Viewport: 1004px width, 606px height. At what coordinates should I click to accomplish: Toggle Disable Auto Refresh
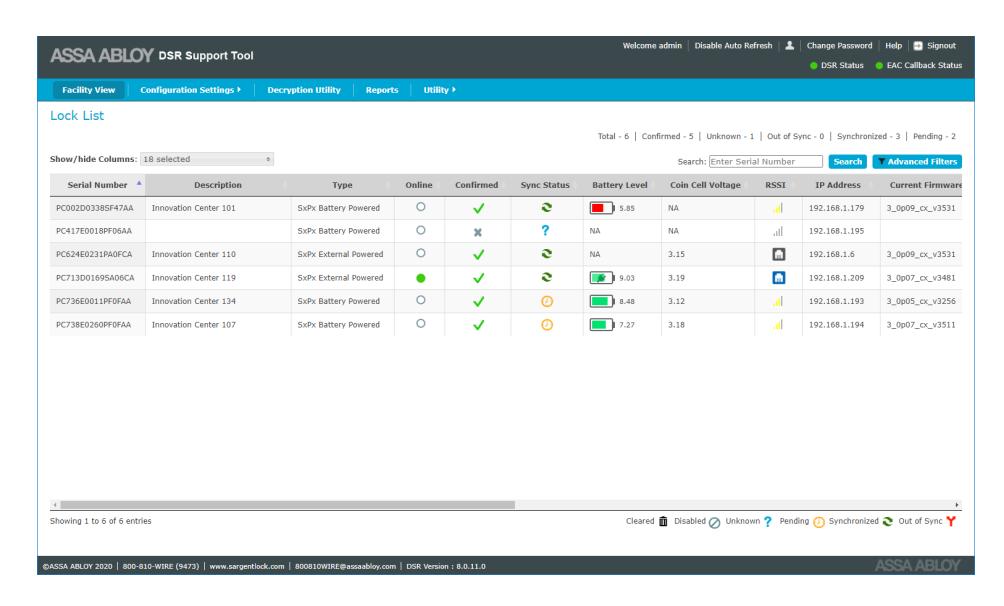(733, 45)
